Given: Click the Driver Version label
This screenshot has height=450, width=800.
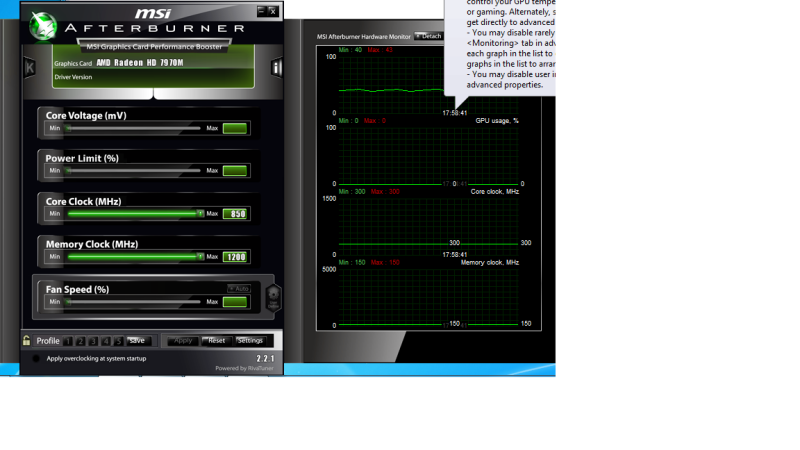Looking at the screenshot, I should (x=73, y=77).
